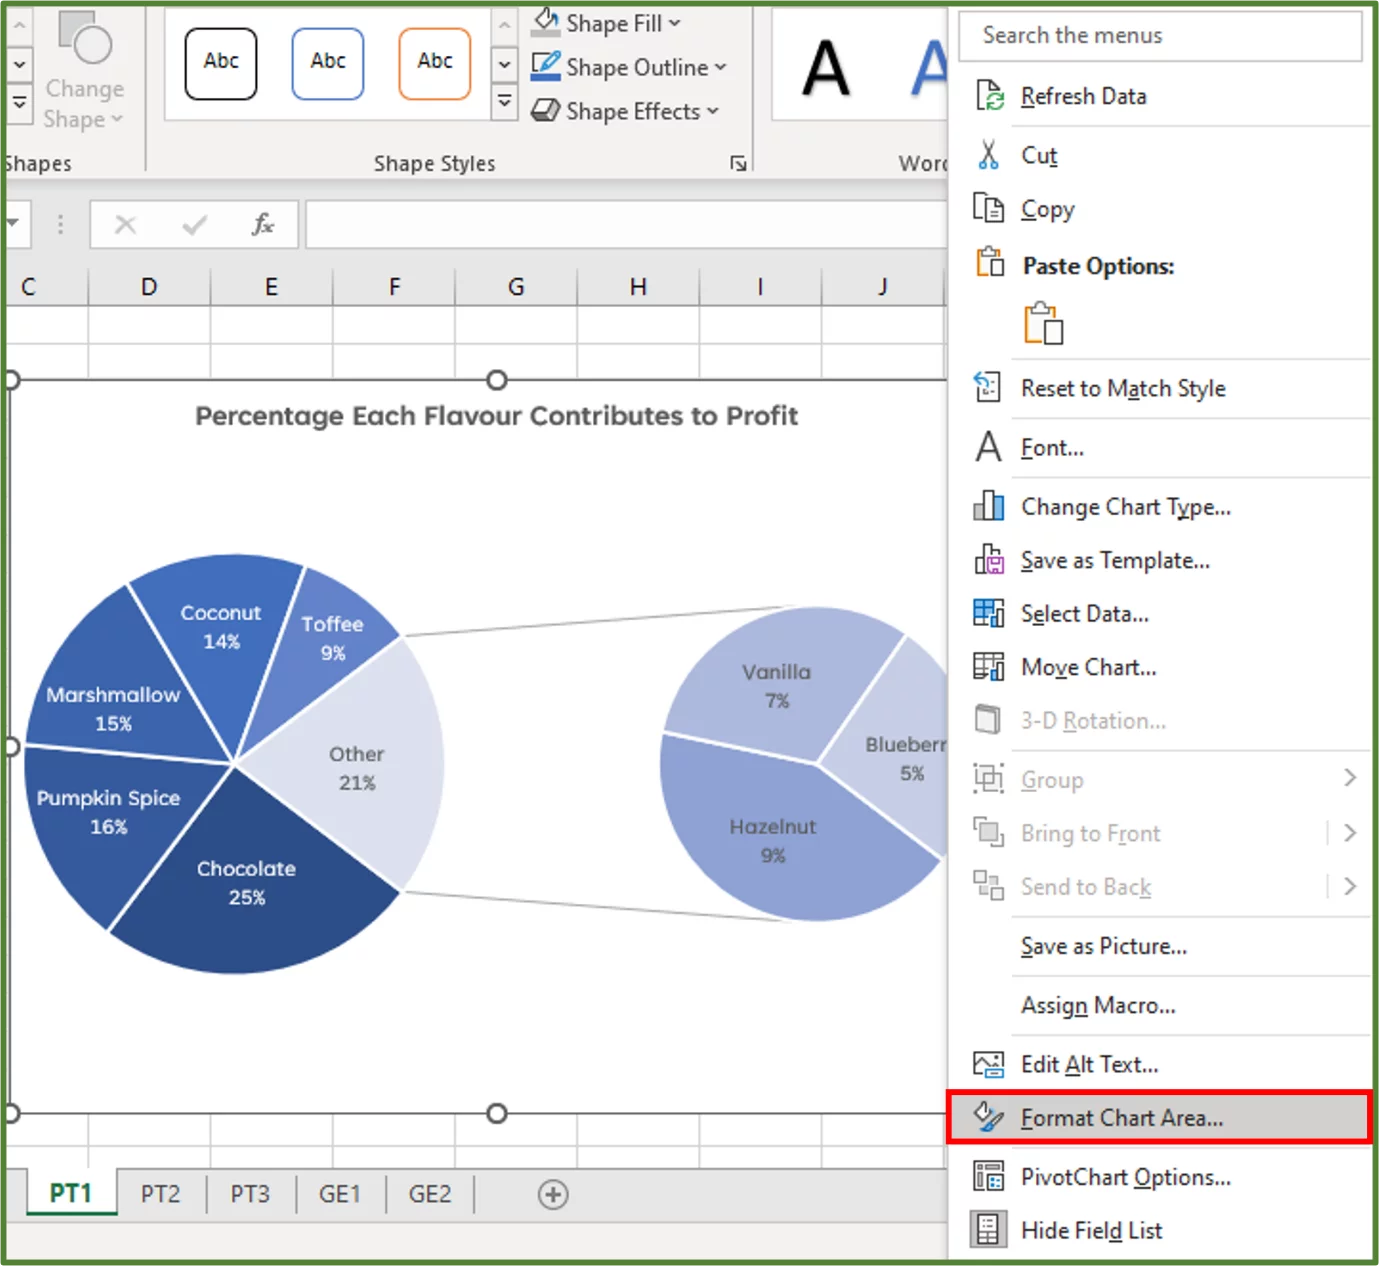Switch to the GE1 sheet tab
The width and height of the screenshot is (1379, 1266).
tap(340, 1193)
